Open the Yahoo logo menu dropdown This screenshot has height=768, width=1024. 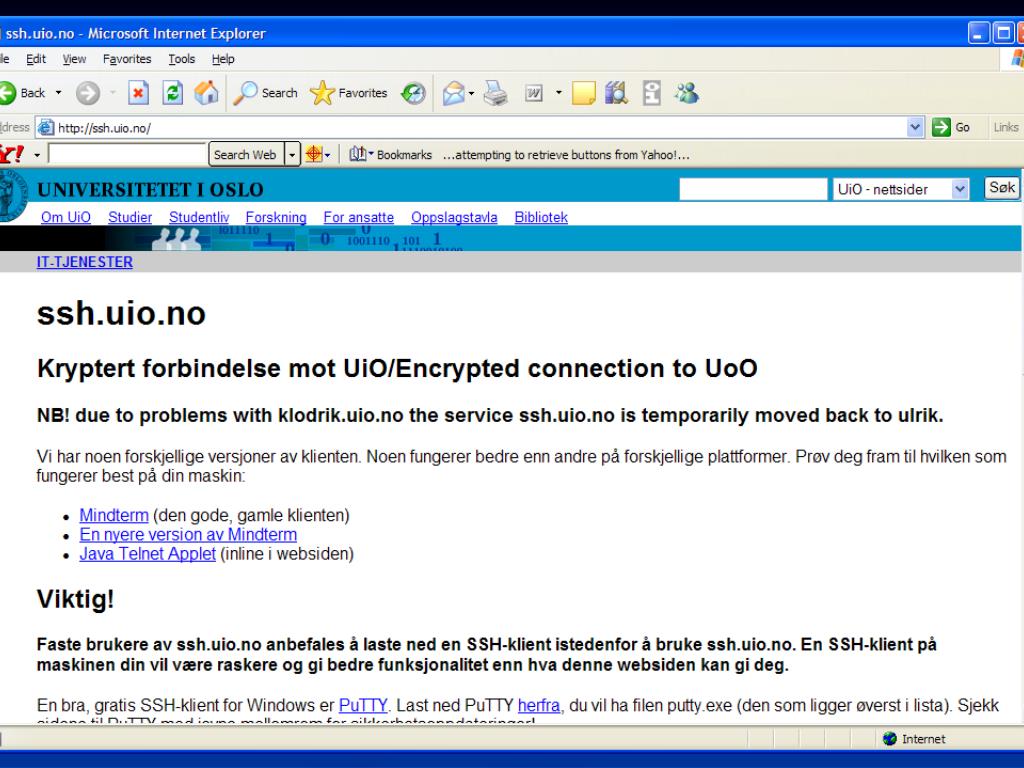pos(37,155)
